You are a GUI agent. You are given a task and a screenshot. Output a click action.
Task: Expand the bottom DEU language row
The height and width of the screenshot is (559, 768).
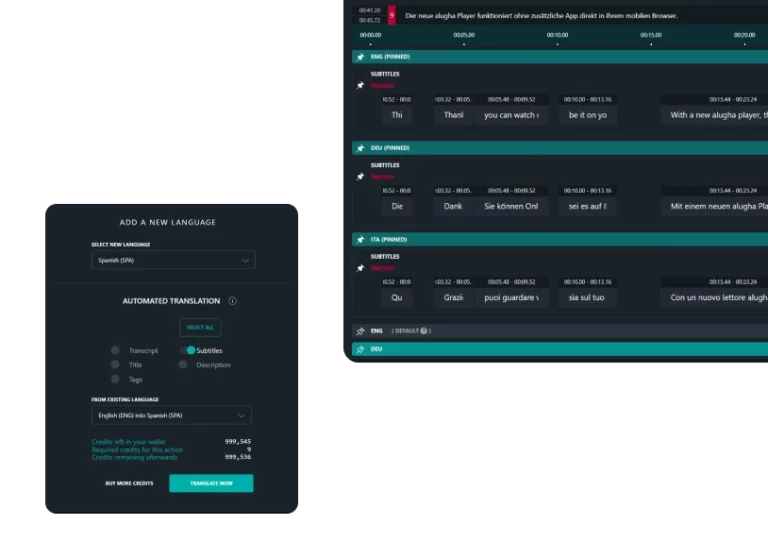[x=560, y=350]
